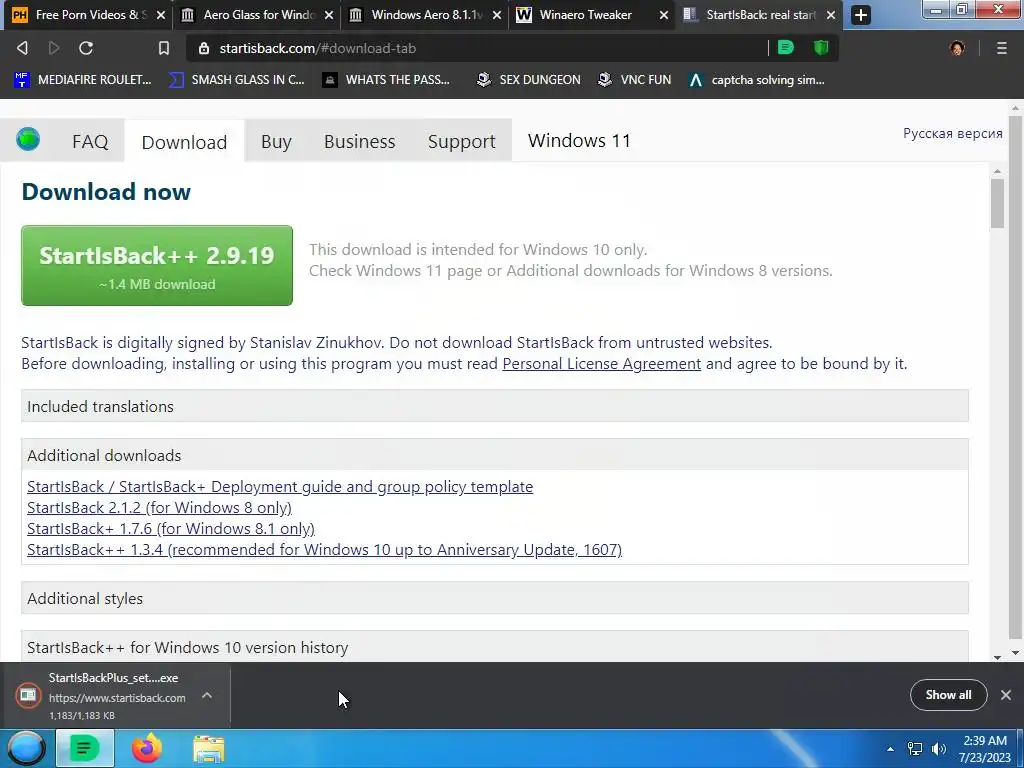Screen dimensions: 1024x768
Task: Collapse Additional downloads section
Action: click(x=494, y=455)
